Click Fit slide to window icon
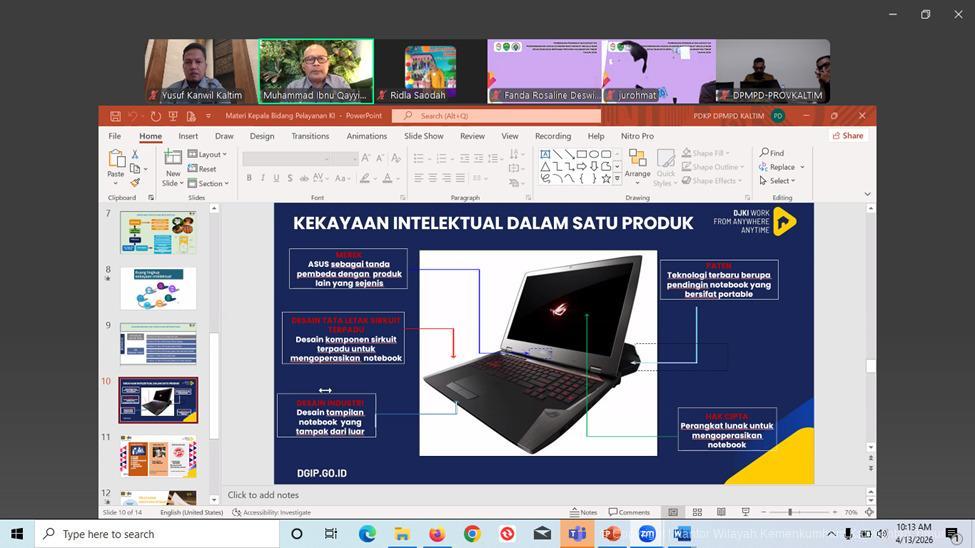Image resolution: width=975 pixels, height=548 pixels. [869, 512]
